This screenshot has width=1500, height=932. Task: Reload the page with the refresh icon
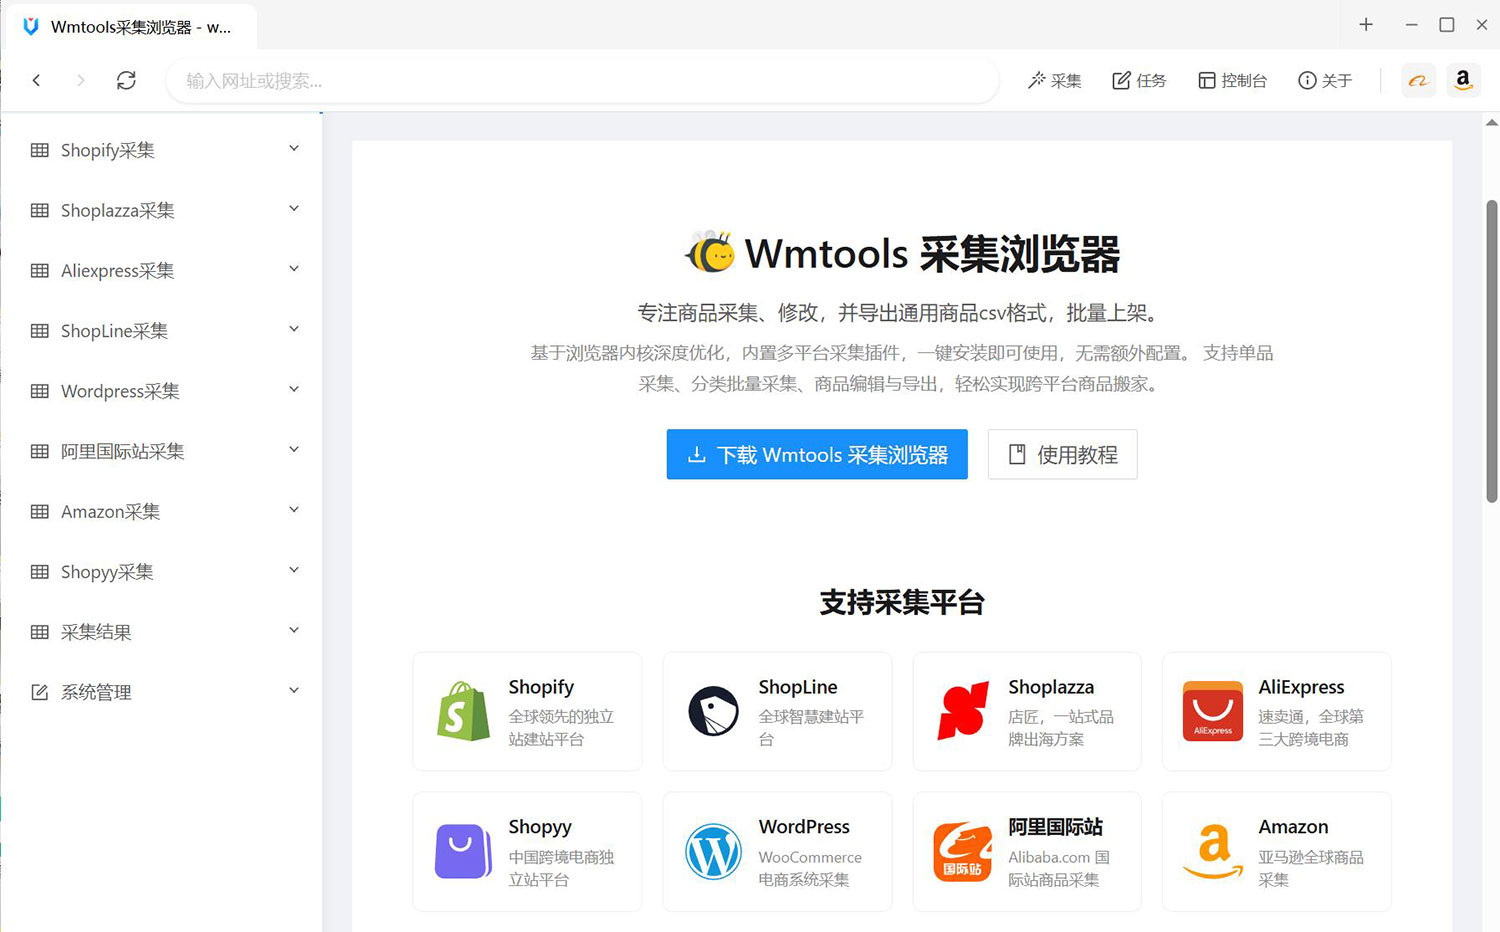coord(126,80)
